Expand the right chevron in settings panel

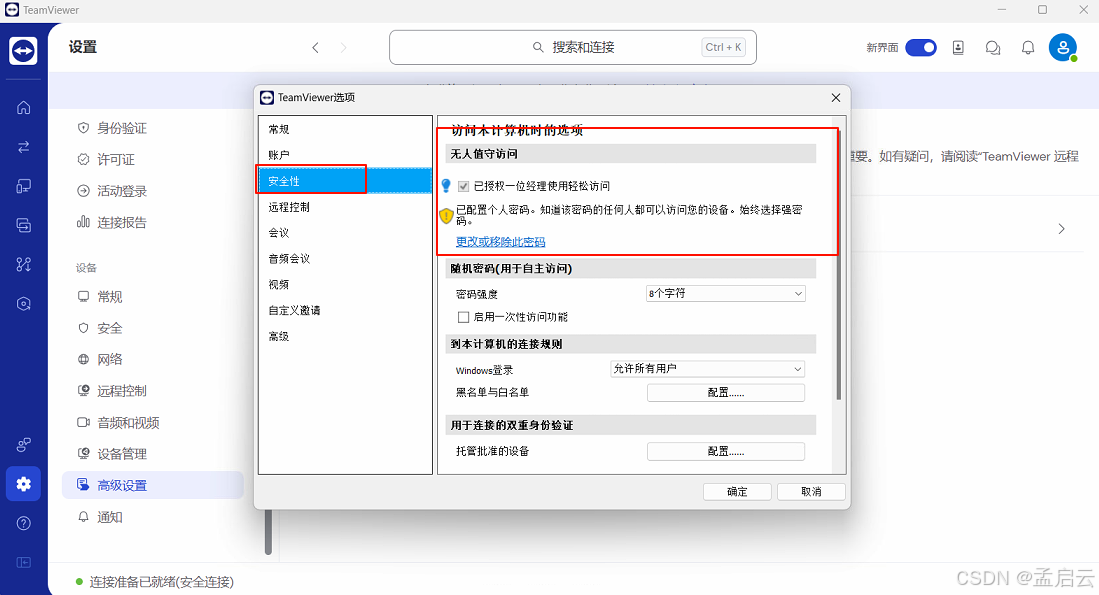pos(1061,228)
